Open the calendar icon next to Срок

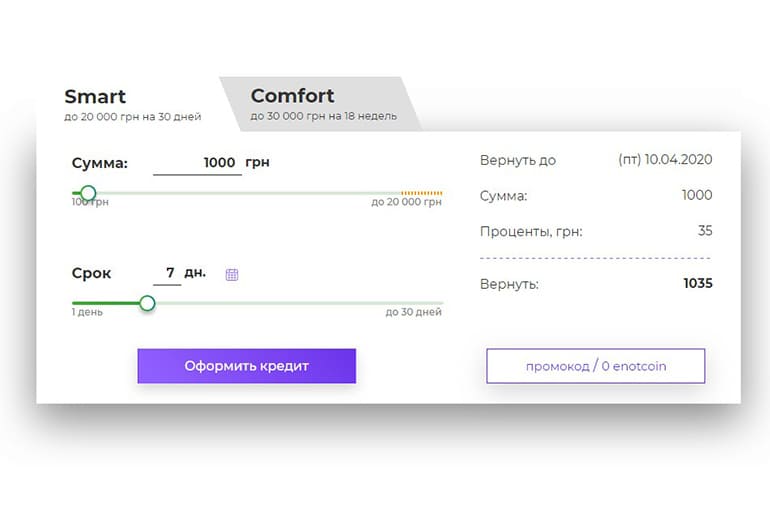(x=232, y=274)
